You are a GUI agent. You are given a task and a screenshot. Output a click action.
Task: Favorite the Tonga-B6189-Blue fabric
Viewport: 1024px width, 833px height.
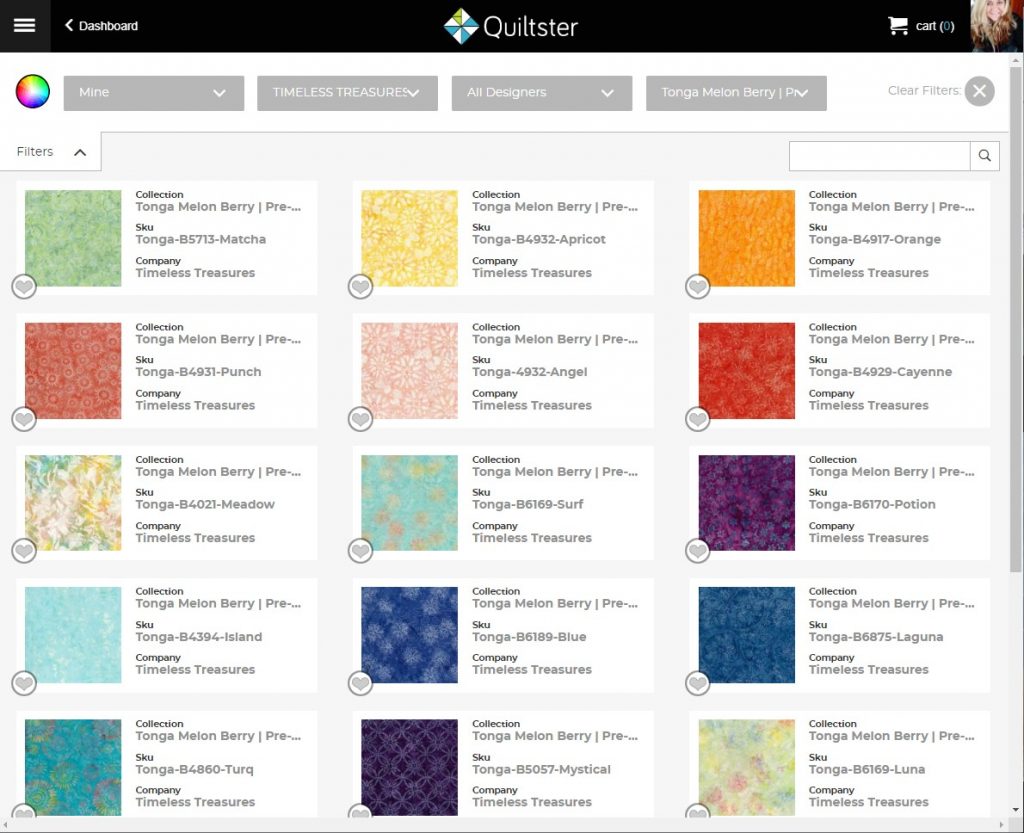(360, 684)
